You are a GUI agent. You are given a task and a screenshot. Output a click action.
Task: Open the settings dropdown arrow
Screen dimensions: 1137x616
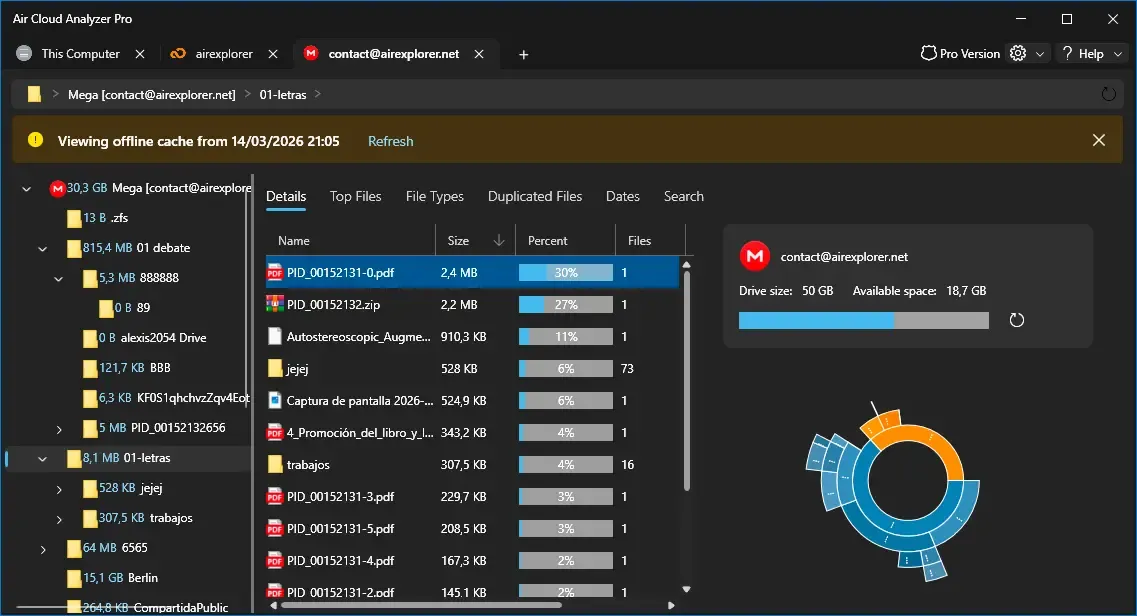[x=1040, y=54]
